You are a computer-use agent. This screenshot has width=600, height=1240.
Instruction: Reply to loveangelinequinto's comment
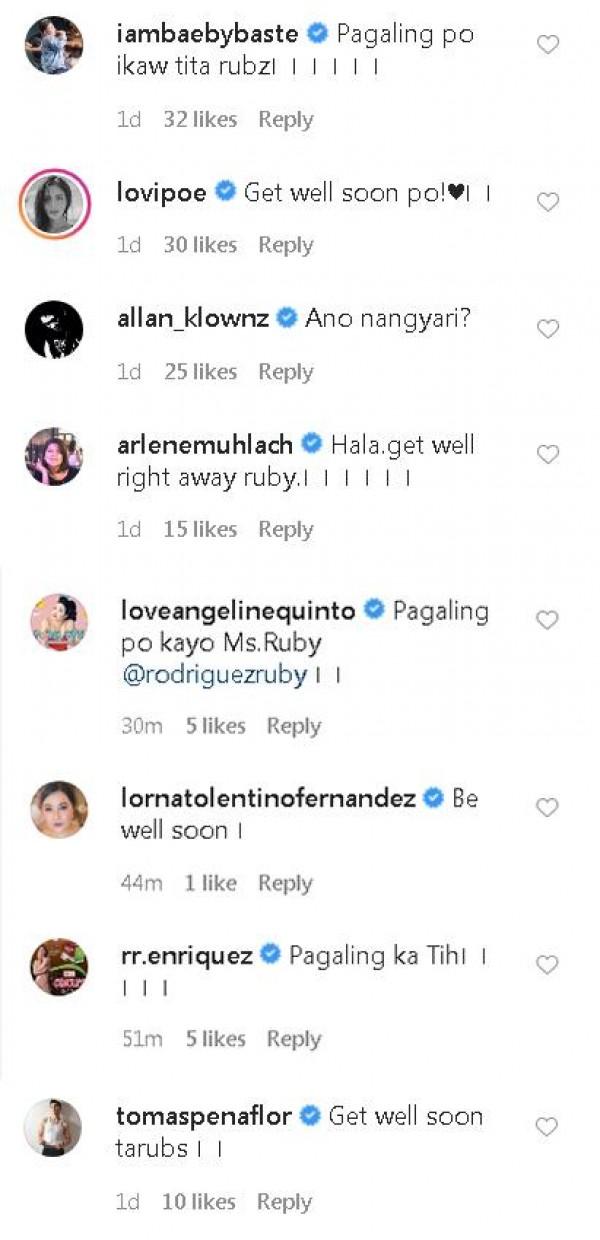pos(293,727)
